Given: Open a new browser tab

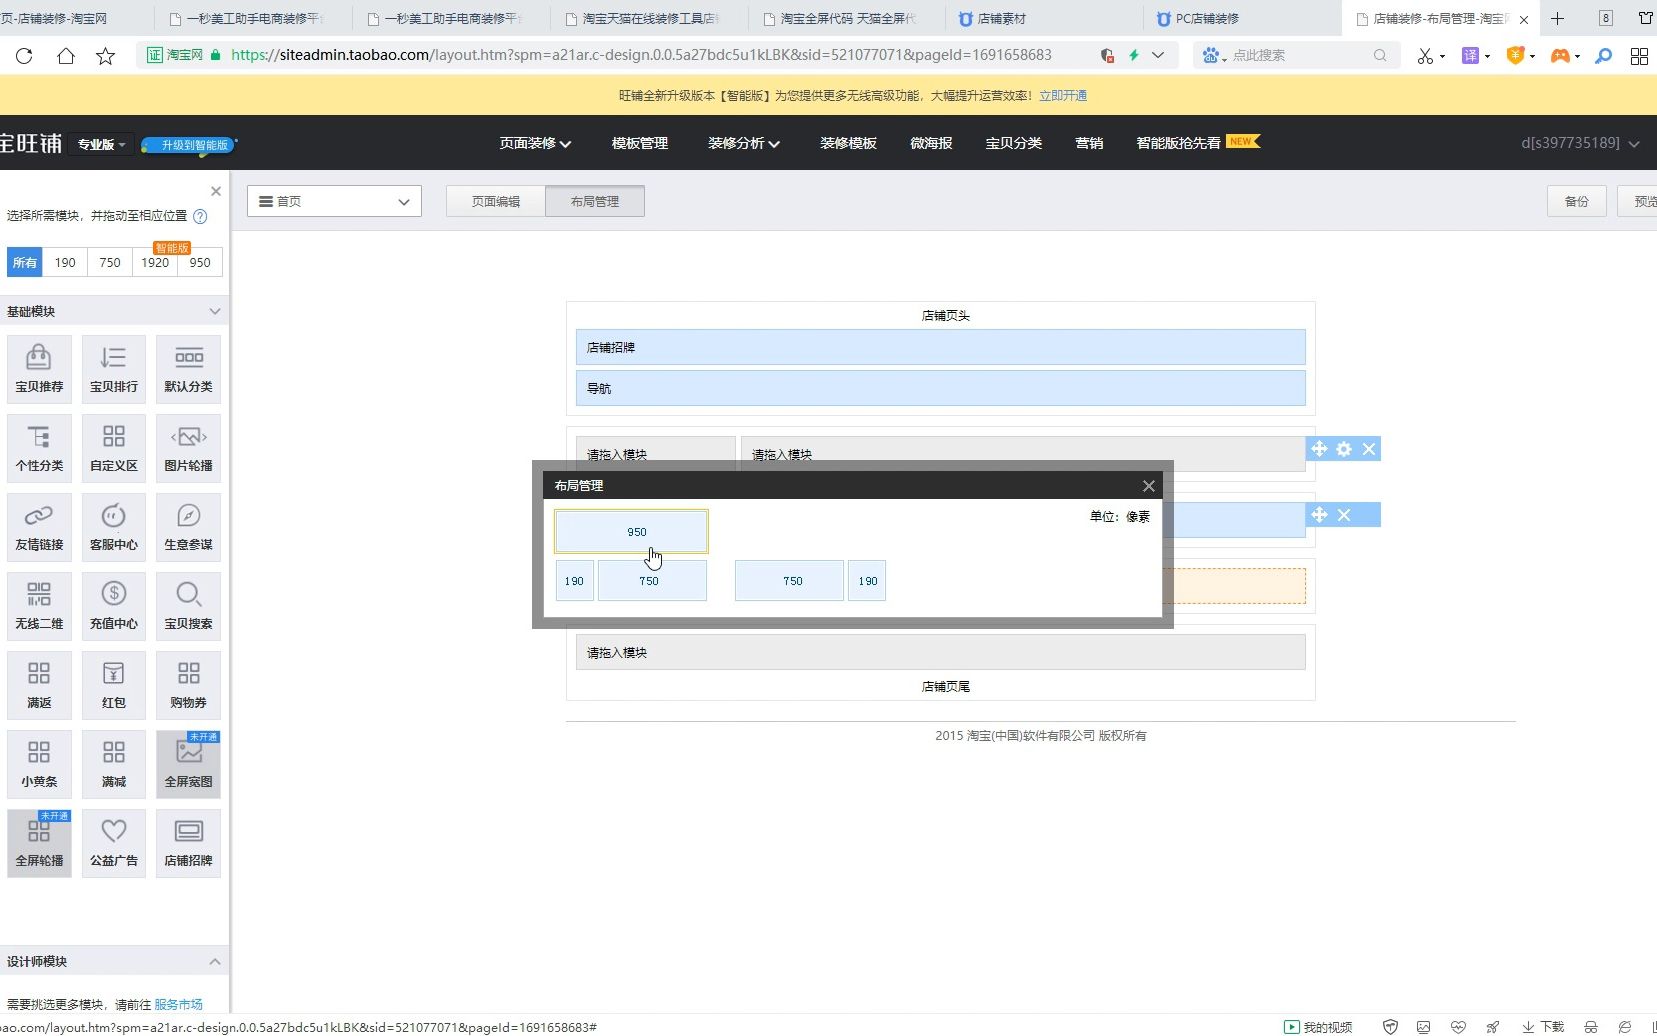Looking at the screenshot, I should pos(1557,19).
